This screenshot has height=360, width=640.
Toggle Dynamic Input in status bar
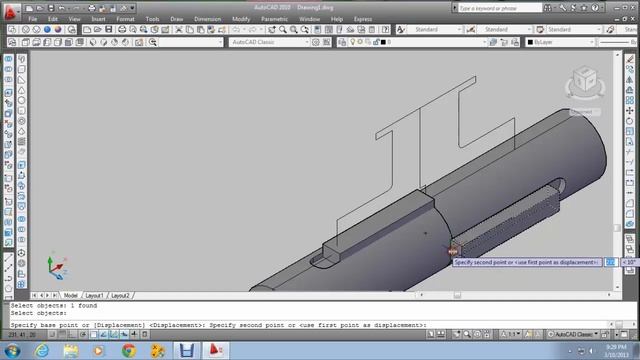[x=124, y=334]
